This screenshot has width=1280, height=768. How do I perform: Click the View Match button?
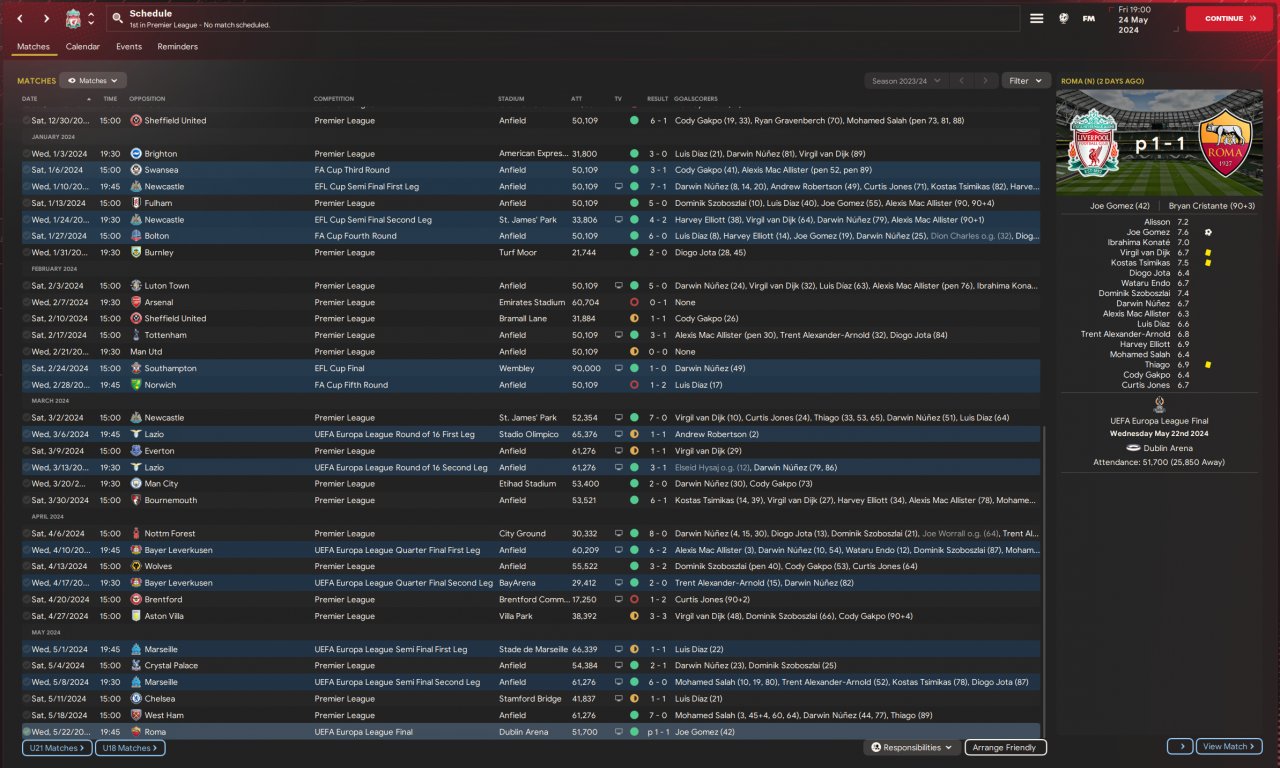click(x=1229, y=747)
